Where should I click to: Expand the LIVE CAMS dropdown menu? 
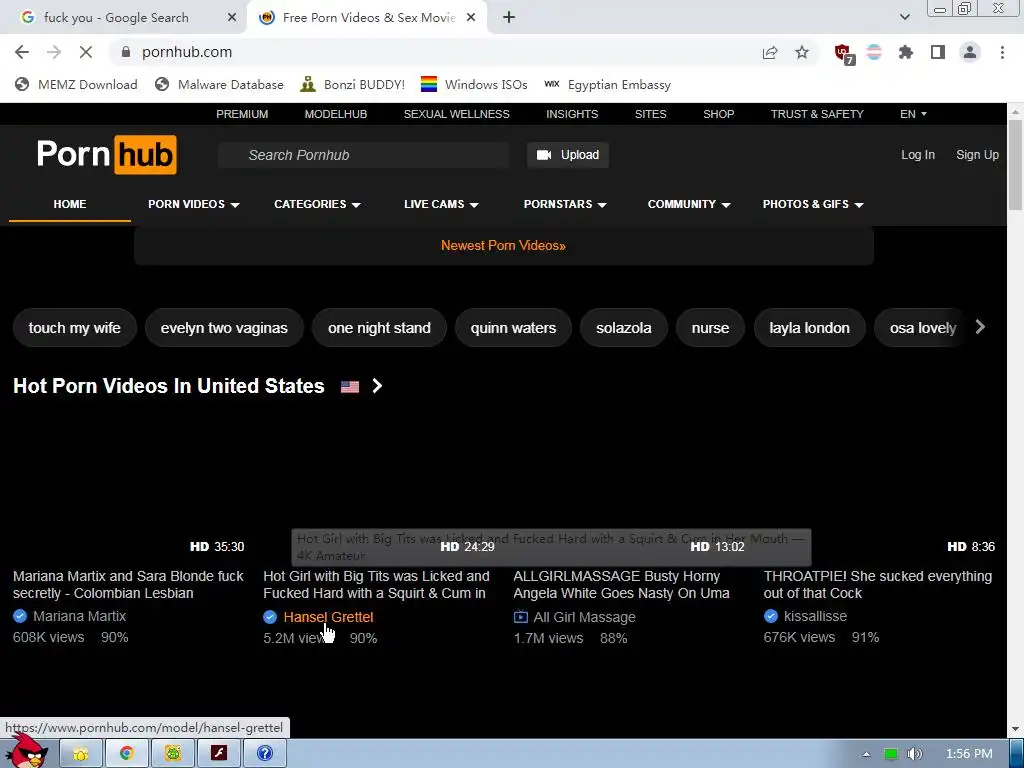point(441,204)
